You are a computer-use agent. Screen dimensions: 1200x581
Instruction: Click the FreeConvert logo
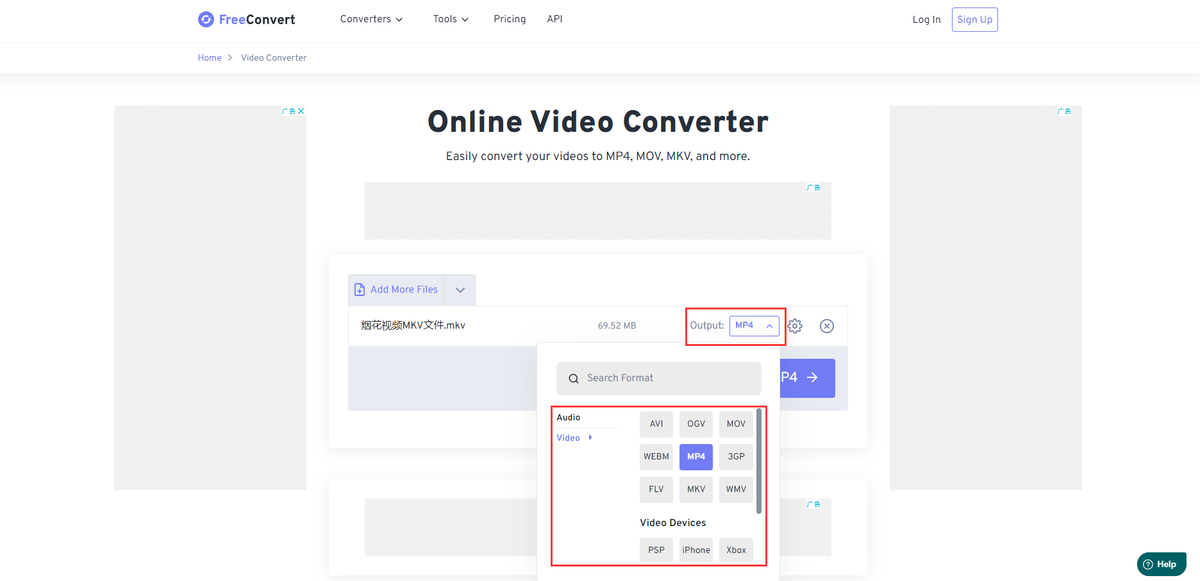246,19
